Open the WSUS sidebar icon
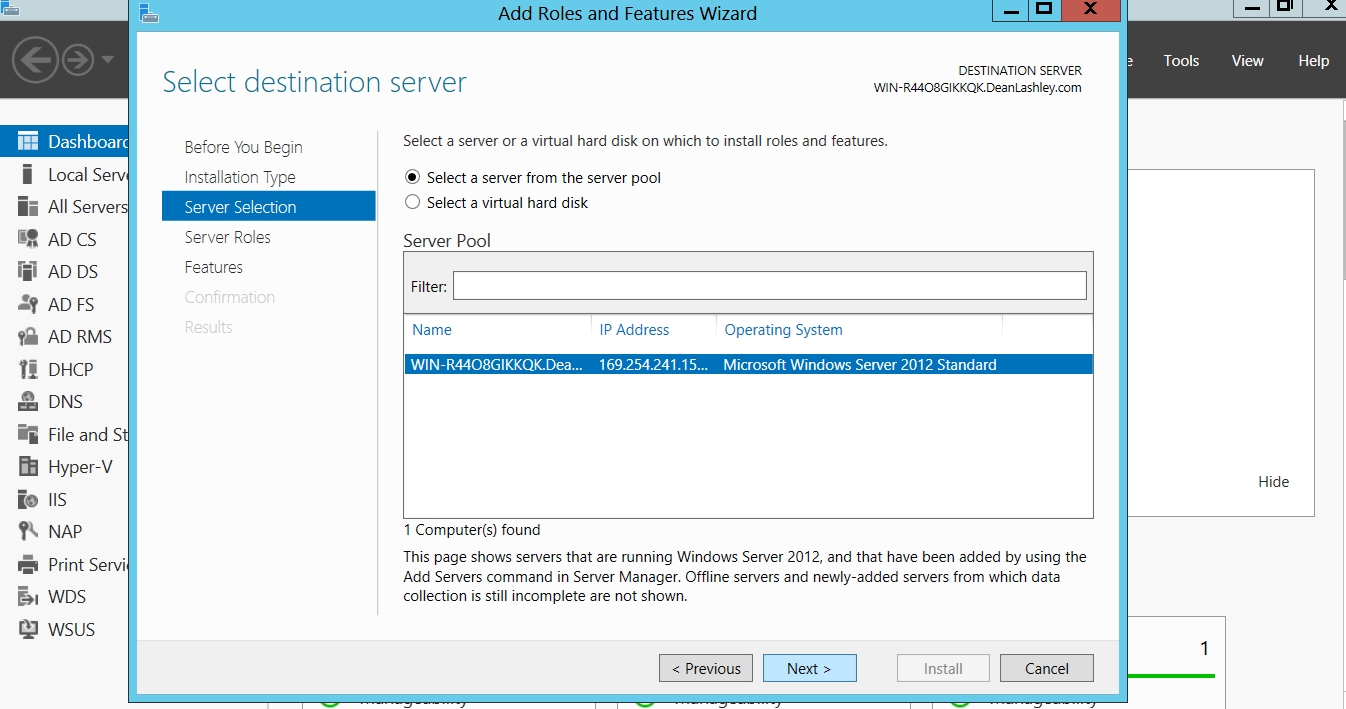The image size is (1346, 709). (x=28, y=629)
